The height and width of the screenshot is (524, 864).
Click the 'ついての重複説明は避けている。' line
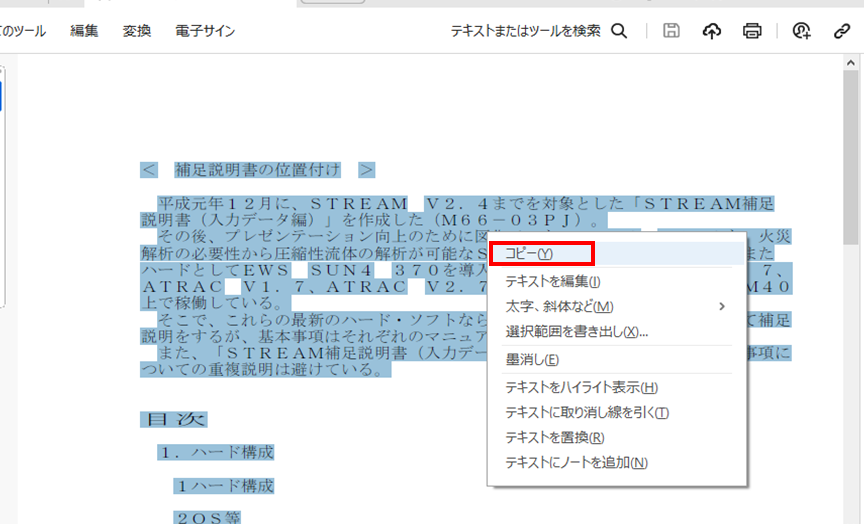(x=266, y=369)
